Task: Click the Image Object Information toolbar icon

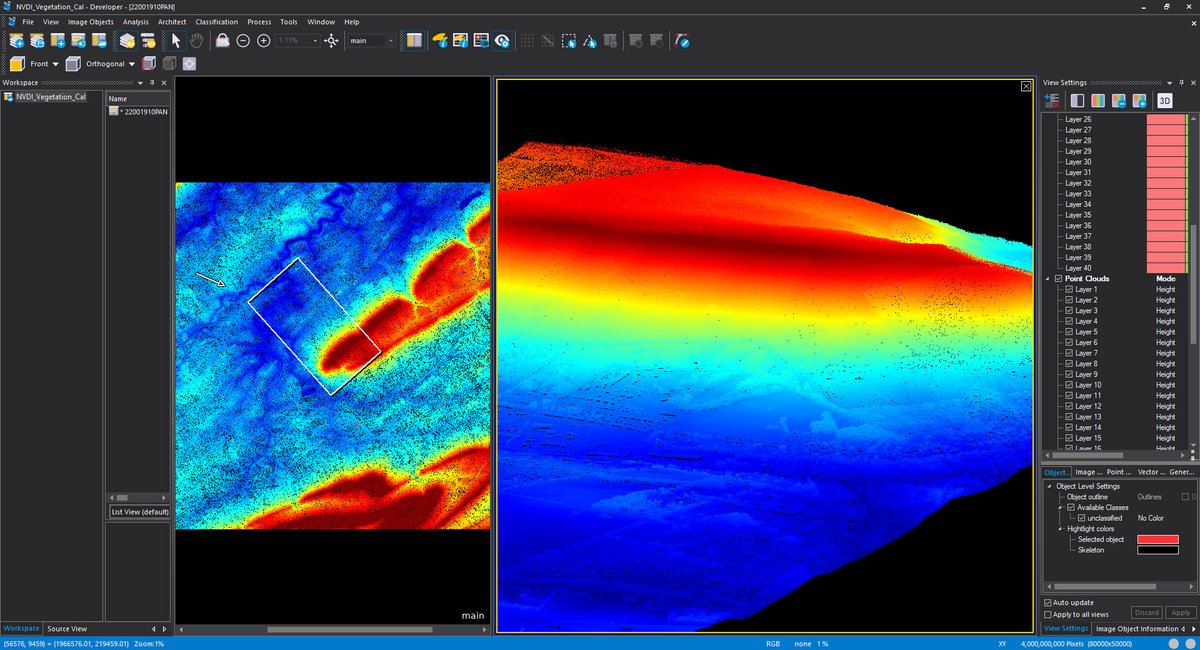Action: (x=438, y=40)
